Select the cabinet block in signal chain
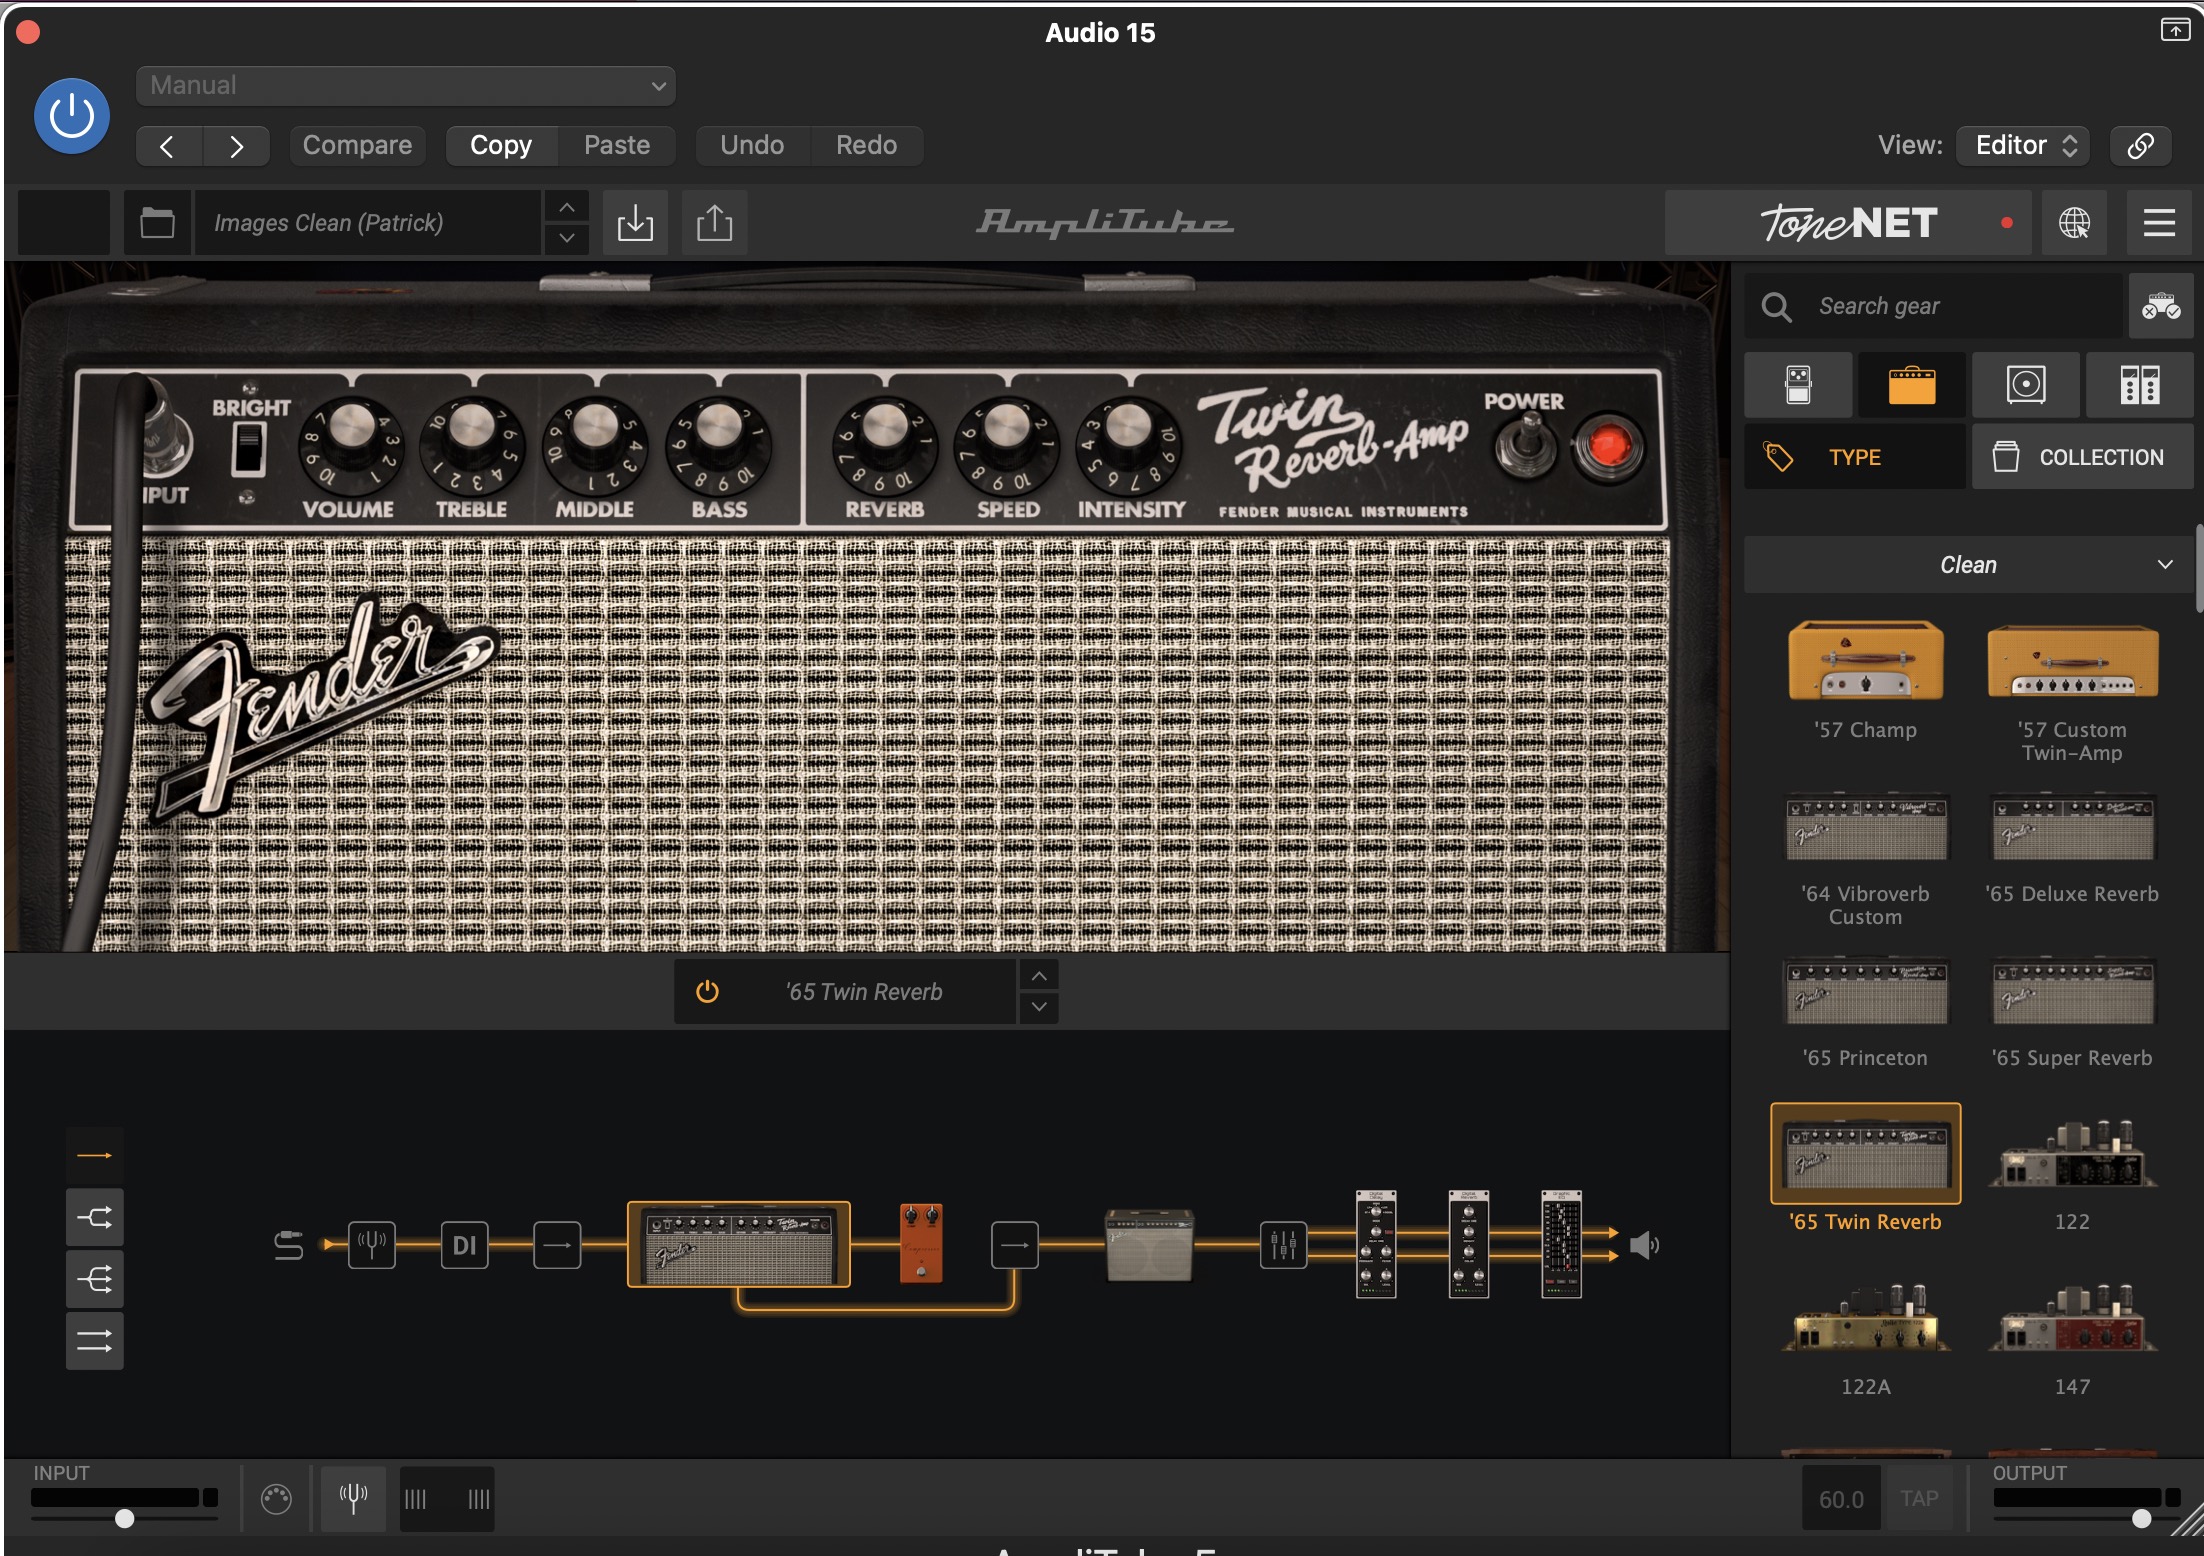The image size is (2204, 1556). click(x=1149, y=1245)
